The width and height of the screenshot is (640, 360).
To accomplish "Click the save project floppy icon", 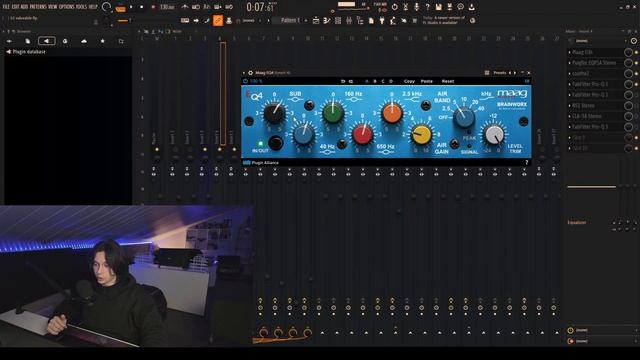I will [438, 7].
